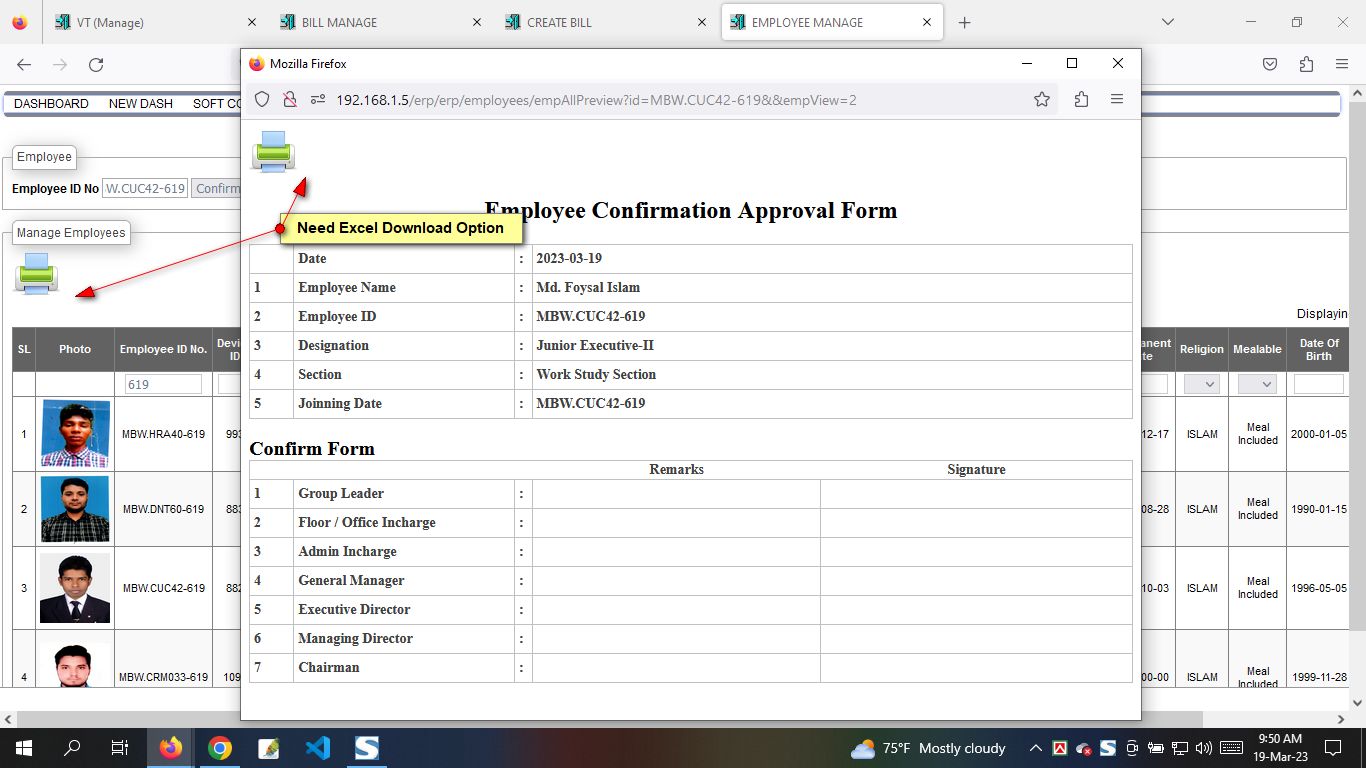Focus the Employee ID No input field
This screenshot has height=768, width=1366.
[145, 189]
